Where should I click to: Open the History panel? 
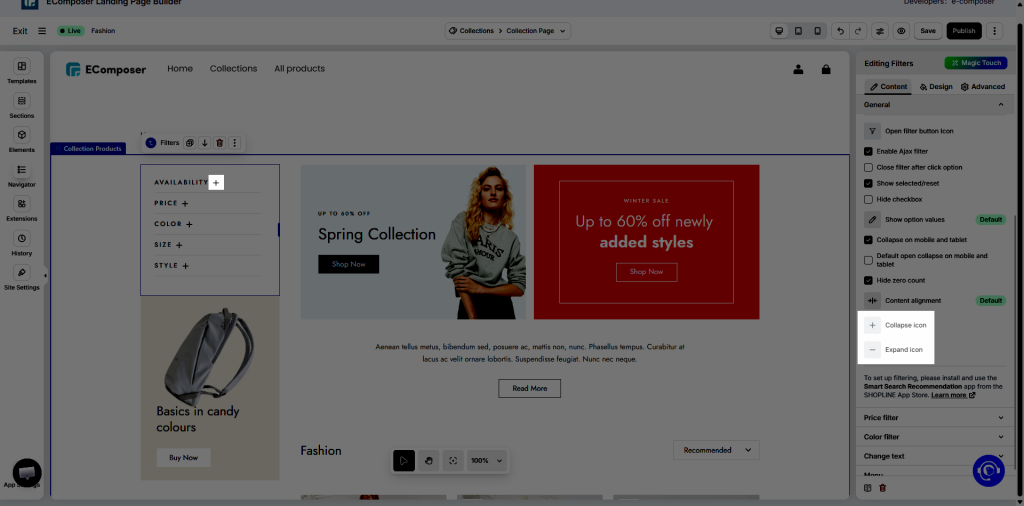click(21, 243)
